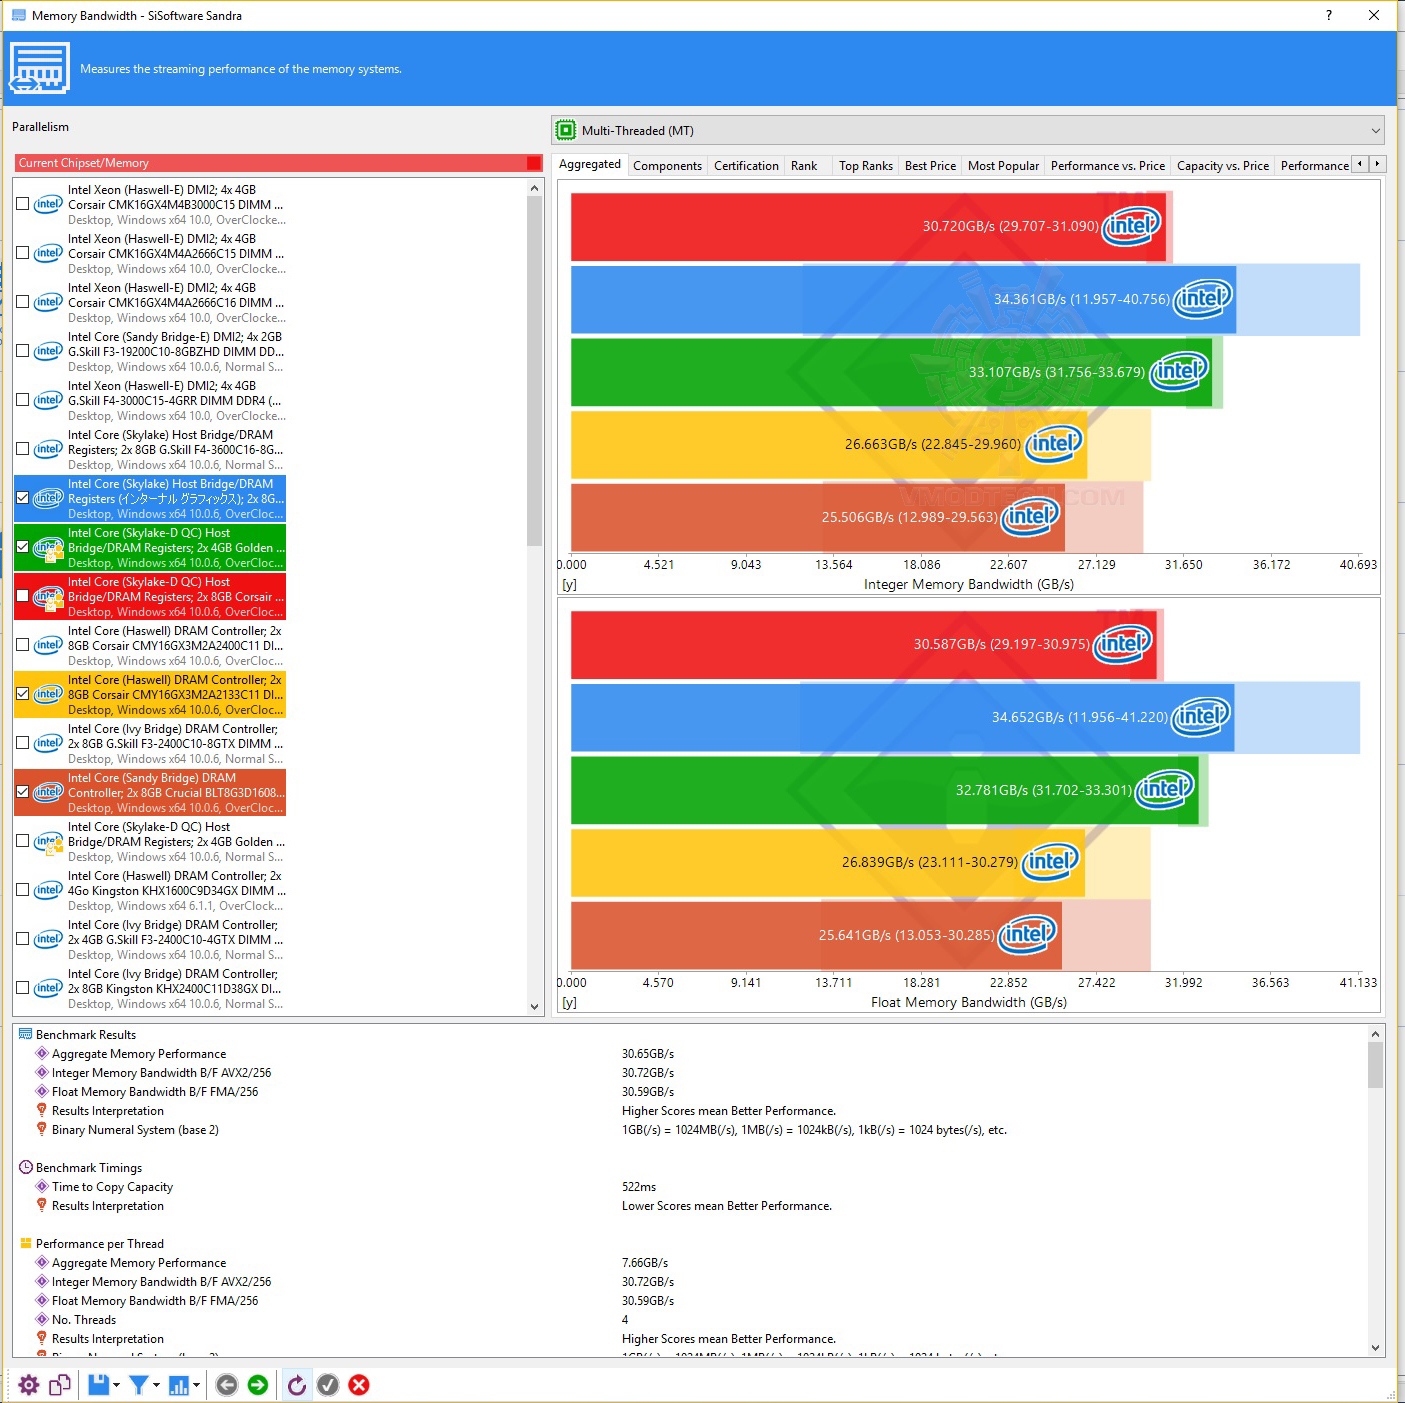This screenshot has height=1403, width=1405.
Task: Select the Binary Numeral System (base 2) row
Action: click(x=690, y=1130)
